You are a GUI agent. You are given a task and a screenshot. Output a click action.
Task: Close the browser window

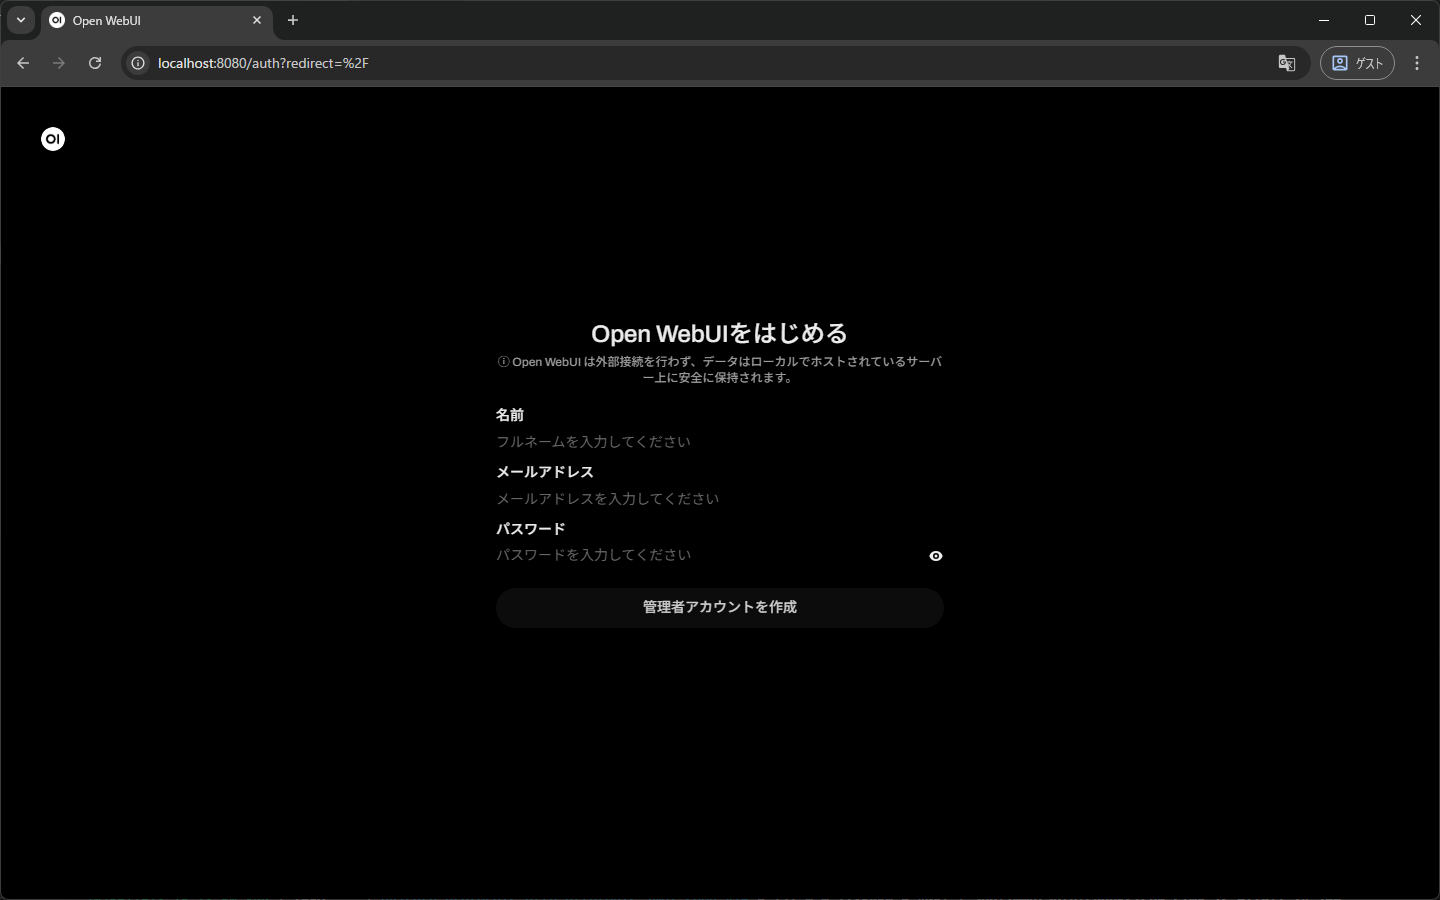click(1416, 20)
